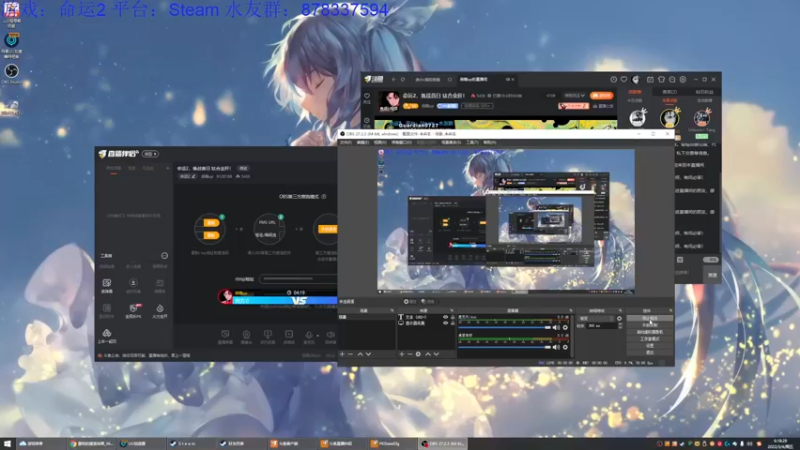Open orientation dropdown beside Huya tool logo

tap(151, 154)
